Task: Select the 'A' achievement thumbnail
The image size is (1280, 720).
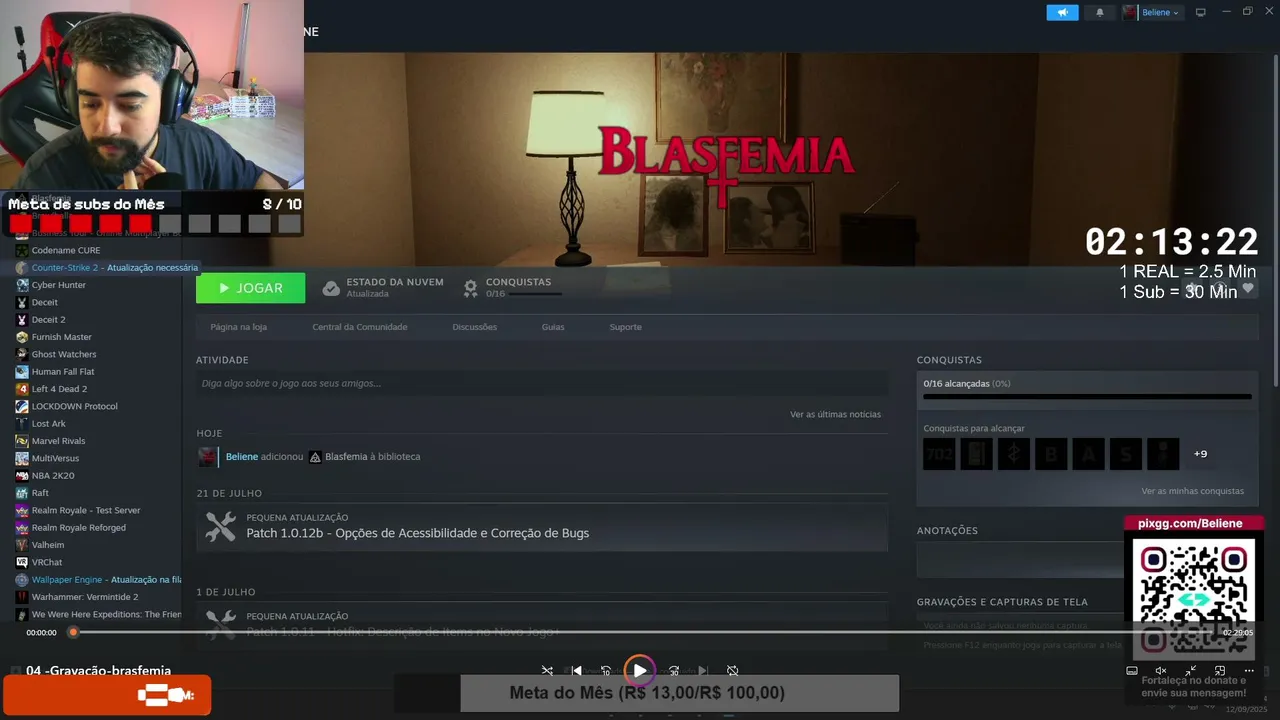Action: (x=1088, y=454)
